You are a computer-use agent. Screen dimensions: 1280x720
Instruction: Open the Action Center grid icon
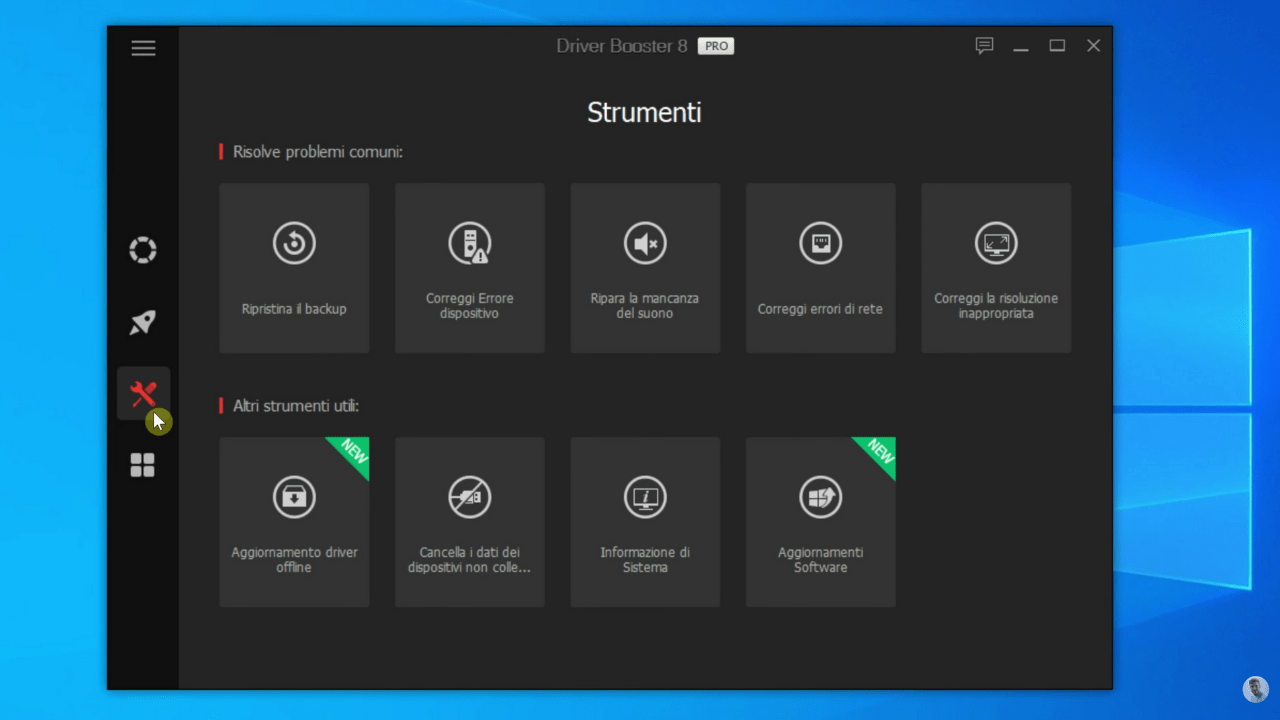[143, 465]
